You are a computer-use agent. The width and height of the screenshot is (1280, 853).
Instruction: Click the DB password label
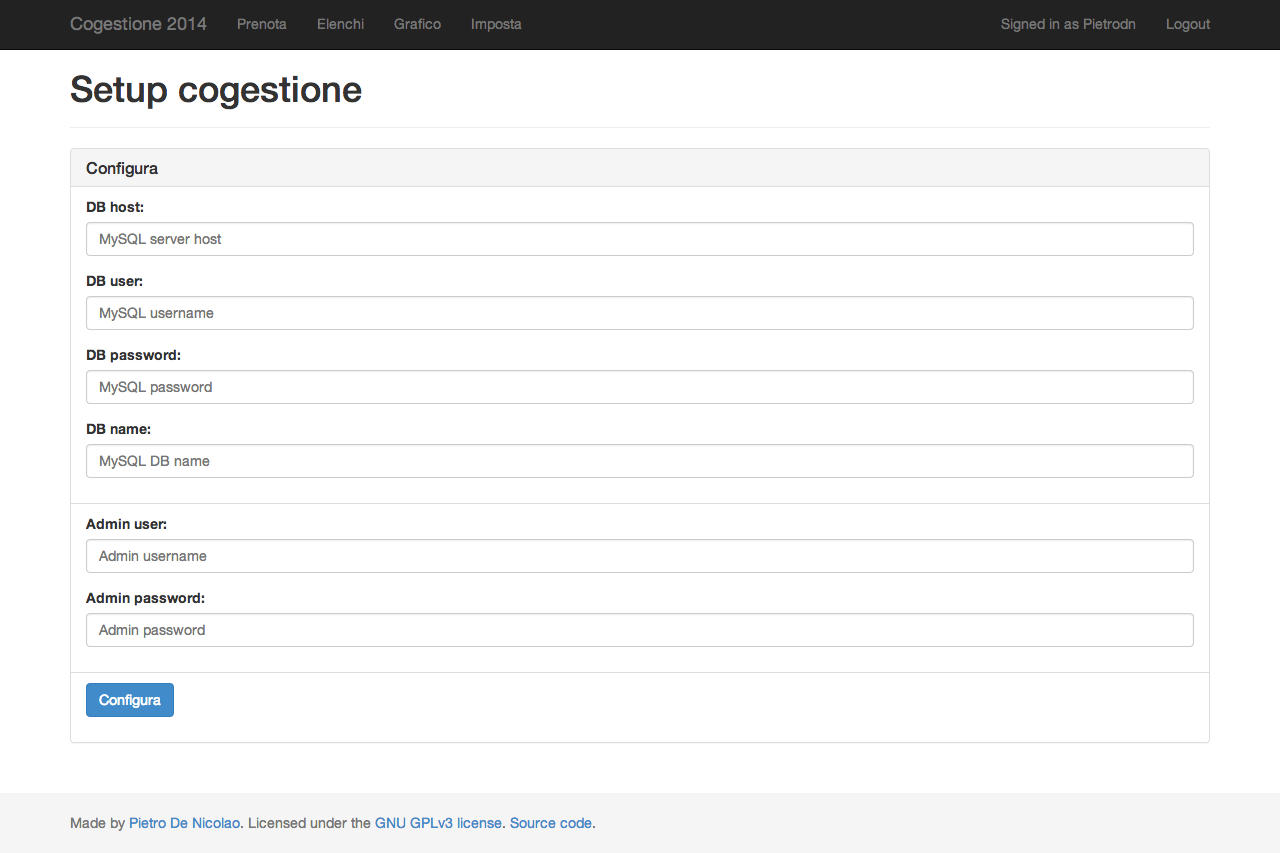point(133,355)
